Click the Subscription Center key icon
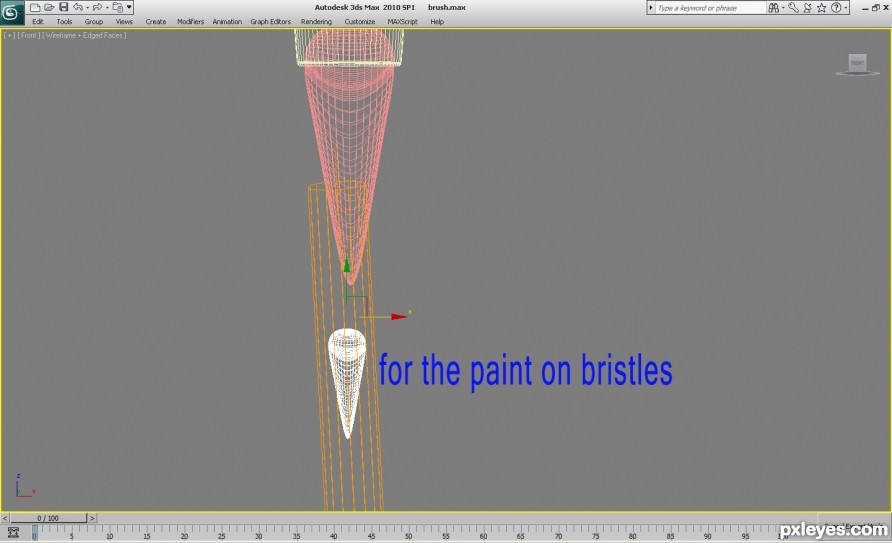The image size is (892, 543). (793, 8)
